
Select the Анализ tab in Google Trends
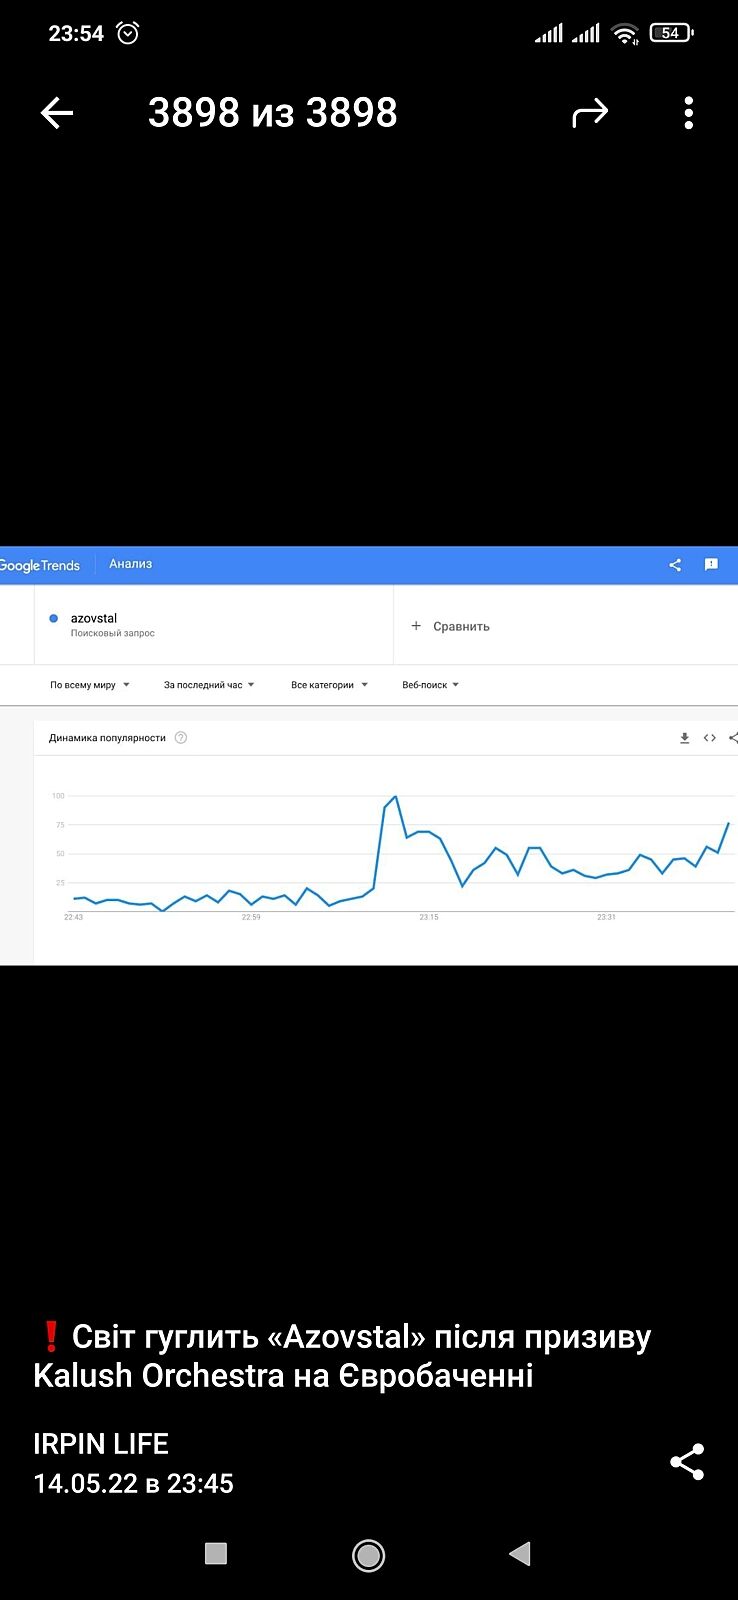coord(131,564)
